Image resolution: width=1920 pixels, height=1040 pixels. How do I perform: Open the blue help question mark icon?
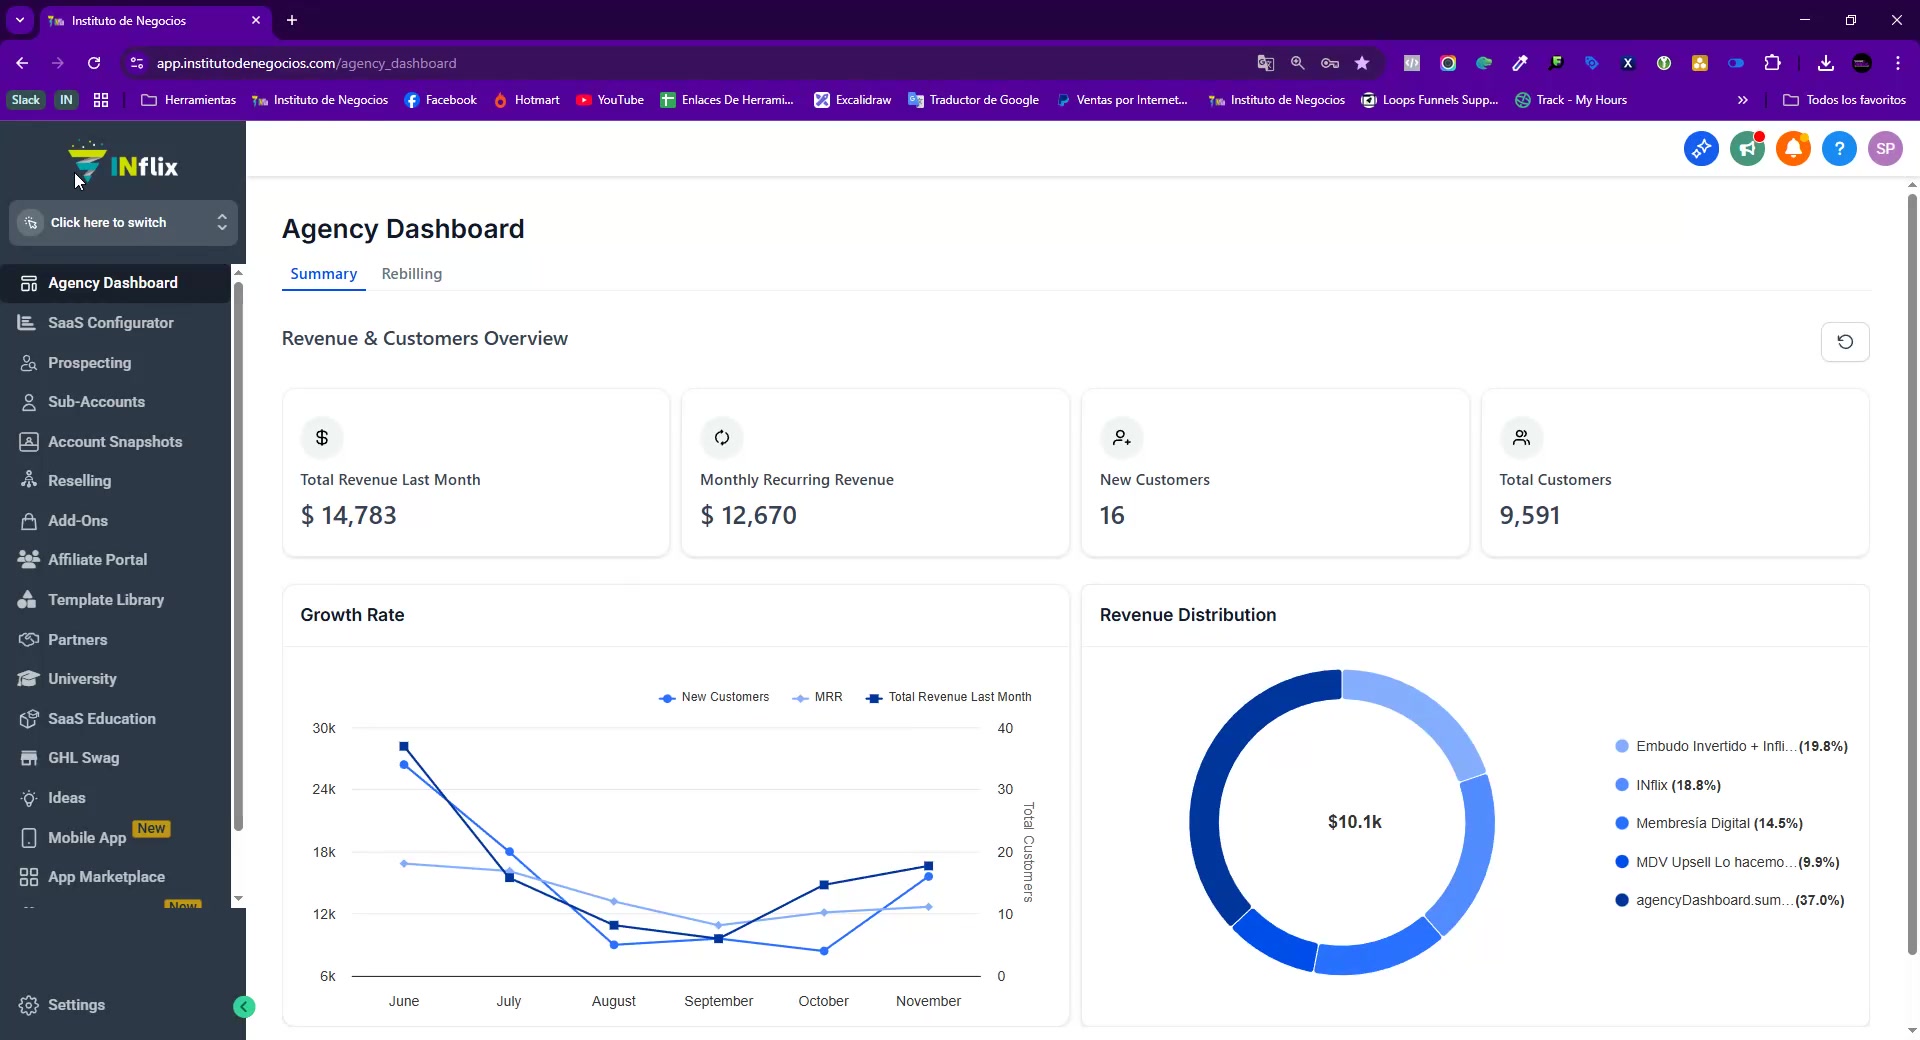[1839, 149]
